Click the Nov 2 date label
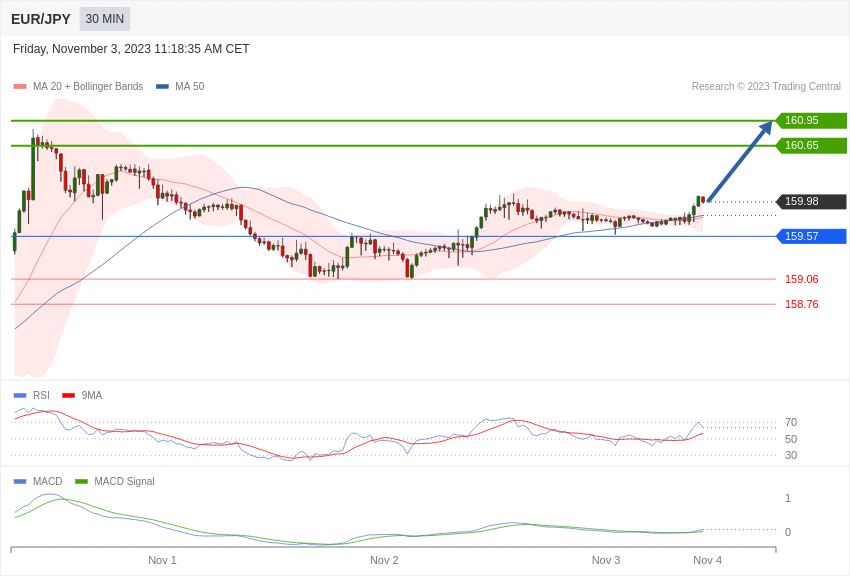This screenshot has height=576, width=850. (384, 560)
